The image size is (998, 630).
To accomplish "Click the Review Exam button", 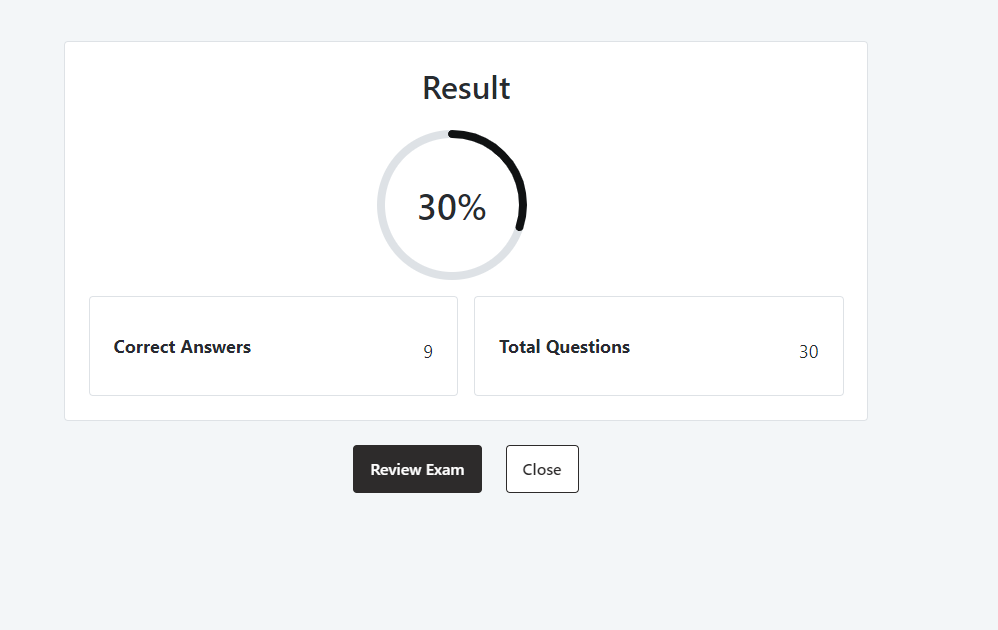I will click(417, 469).
